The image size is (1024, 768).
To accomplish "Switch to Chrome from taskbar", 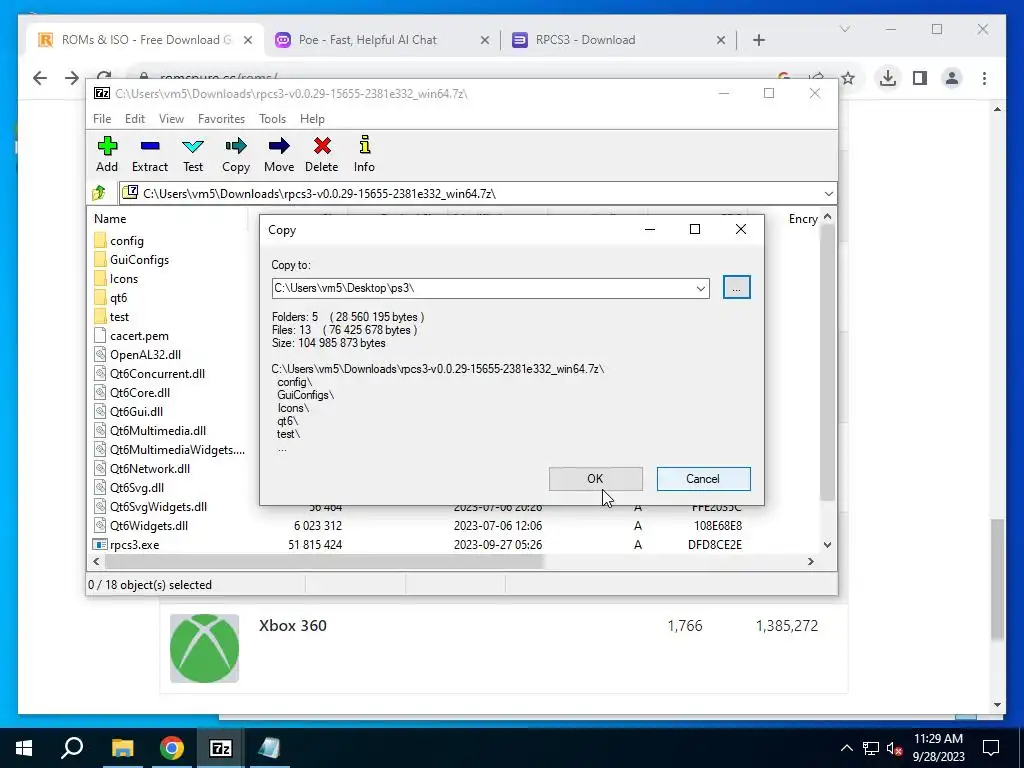I will pos(172,748).
